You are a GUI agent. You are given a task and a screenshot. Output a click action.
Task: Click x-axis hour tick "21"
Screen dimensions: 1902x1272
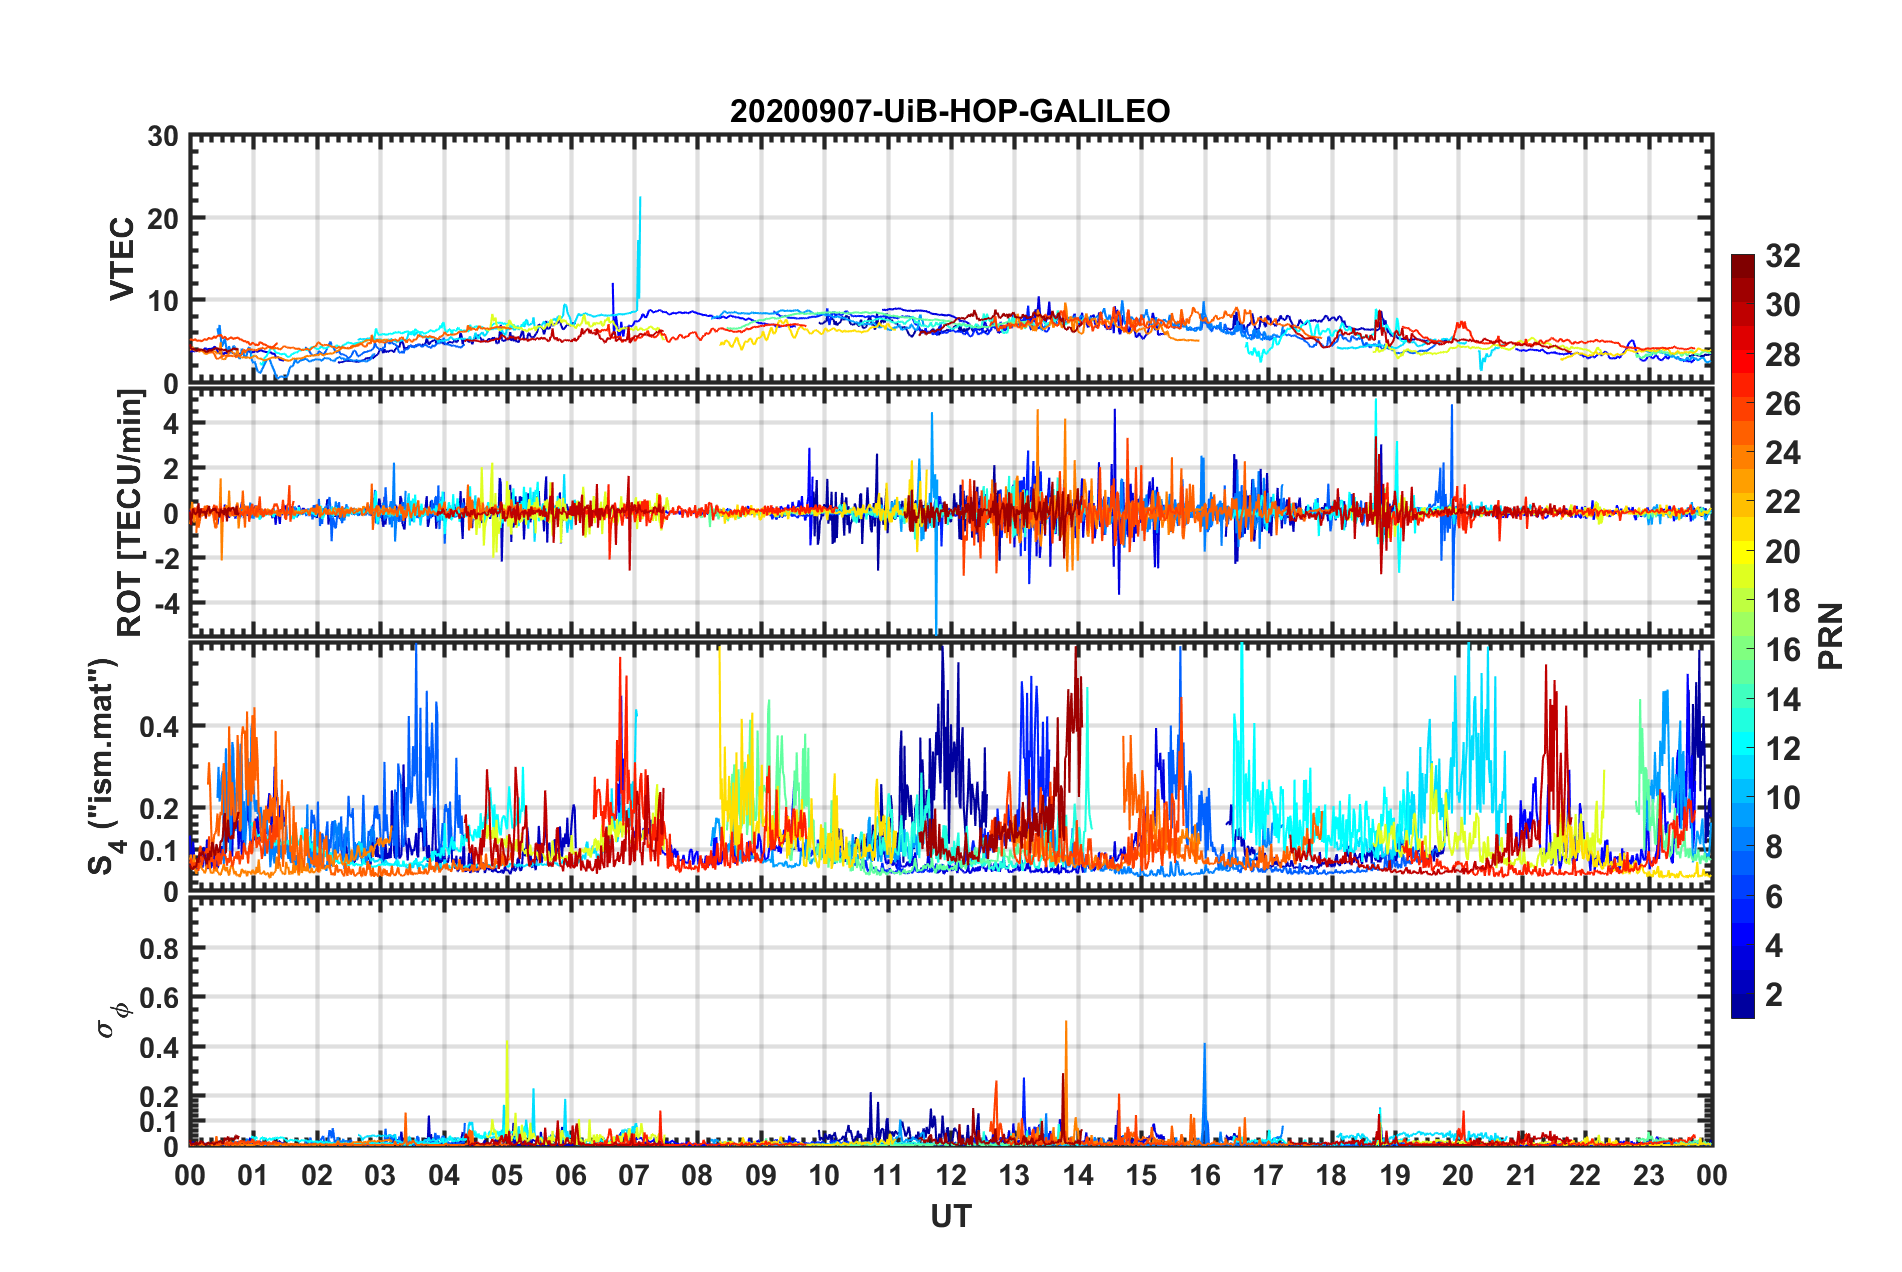click(x=1522, y=1175)
